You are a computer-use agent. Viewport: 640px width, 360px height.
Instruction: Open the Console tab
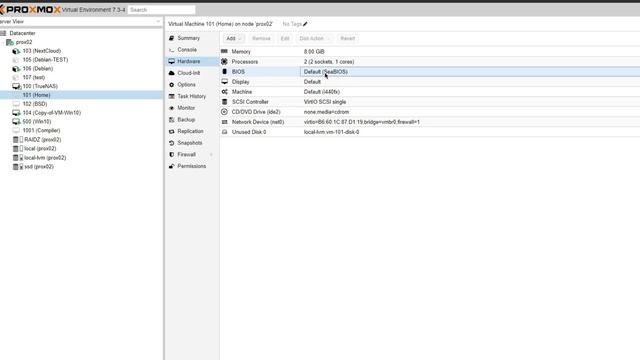(x=187, y=50)
